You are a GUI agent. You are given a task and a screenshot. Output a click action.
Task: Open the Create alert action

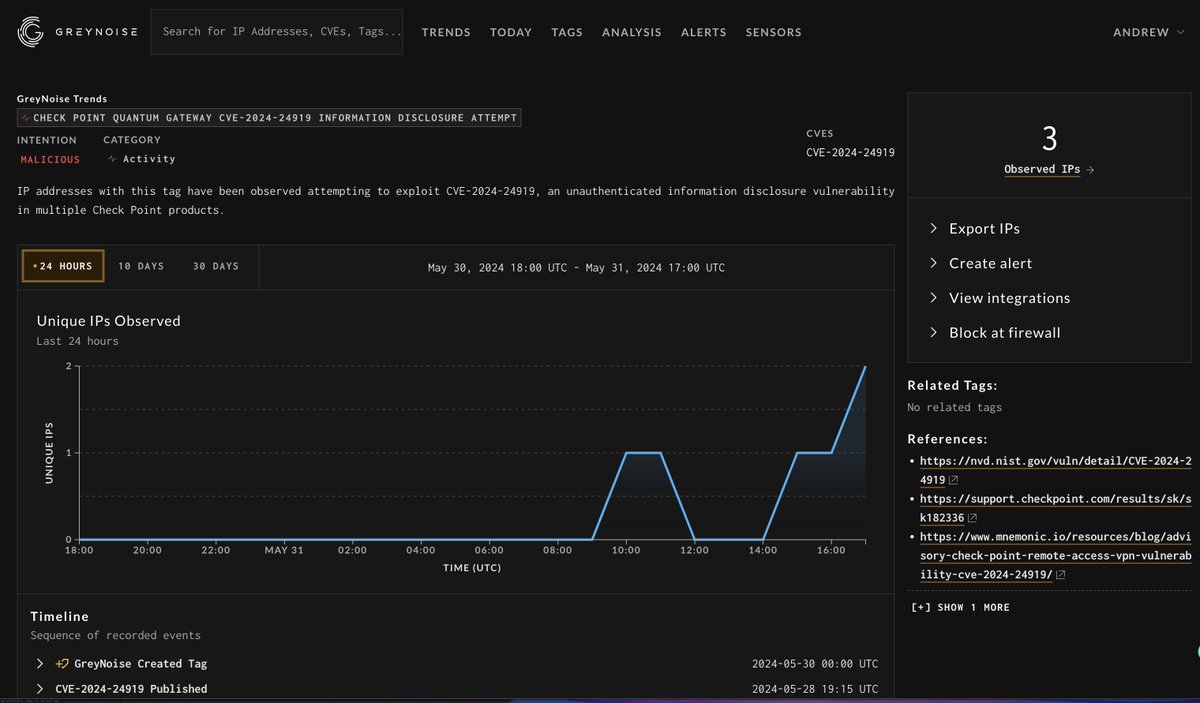coord(991,263)
